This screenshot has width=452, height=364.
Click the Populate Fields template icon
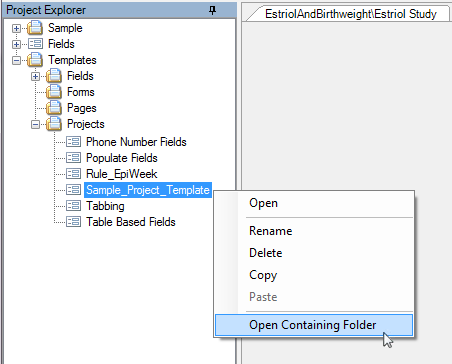[x=73, y=158]
